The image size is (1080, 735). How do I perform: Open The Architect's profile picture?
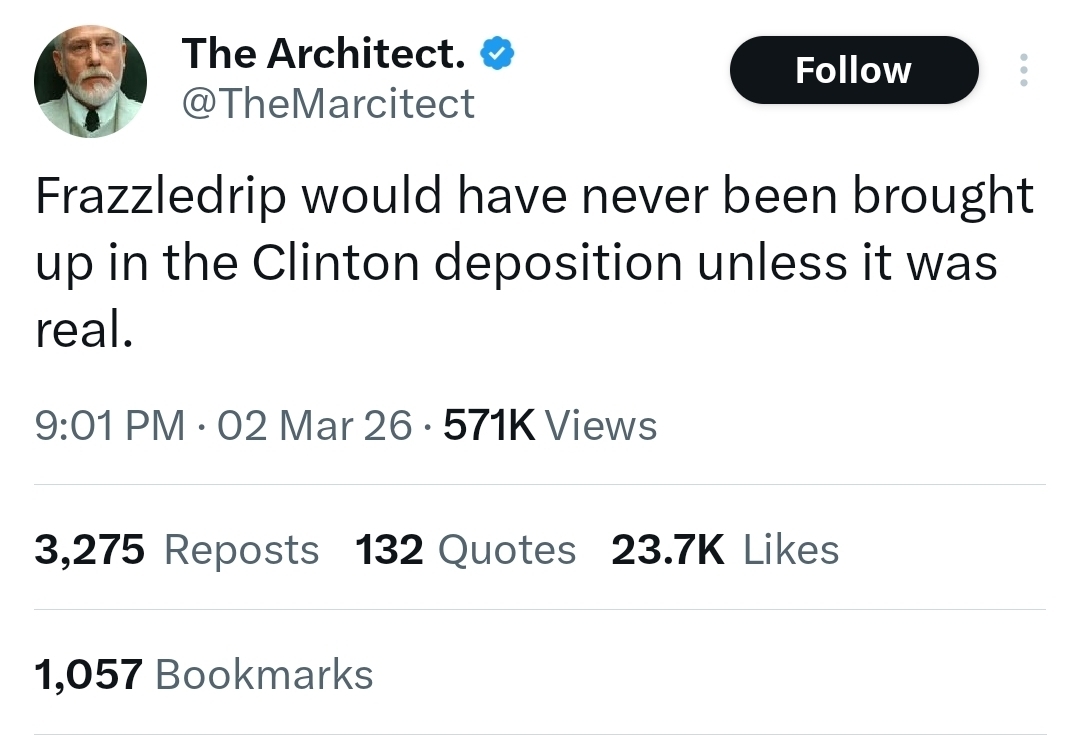pos(91,81)
